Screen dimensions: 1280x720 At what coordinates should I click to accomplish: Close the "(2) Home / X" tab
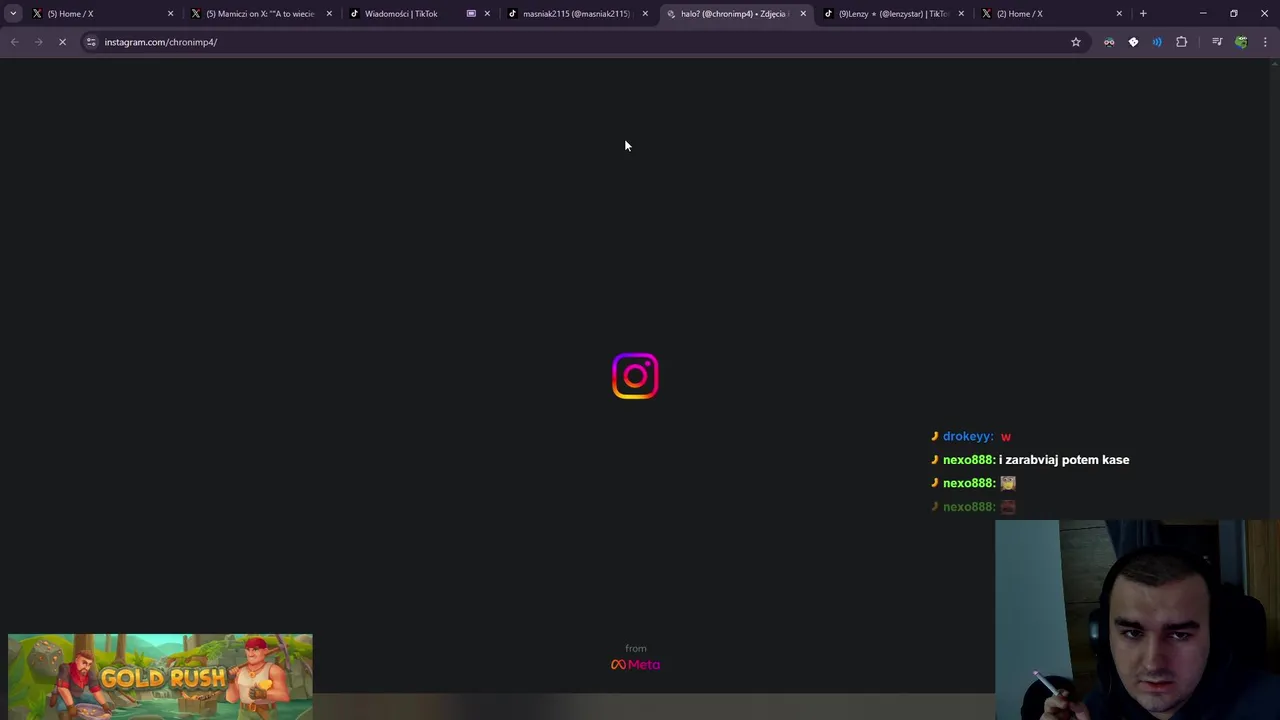pos(1119,14)
